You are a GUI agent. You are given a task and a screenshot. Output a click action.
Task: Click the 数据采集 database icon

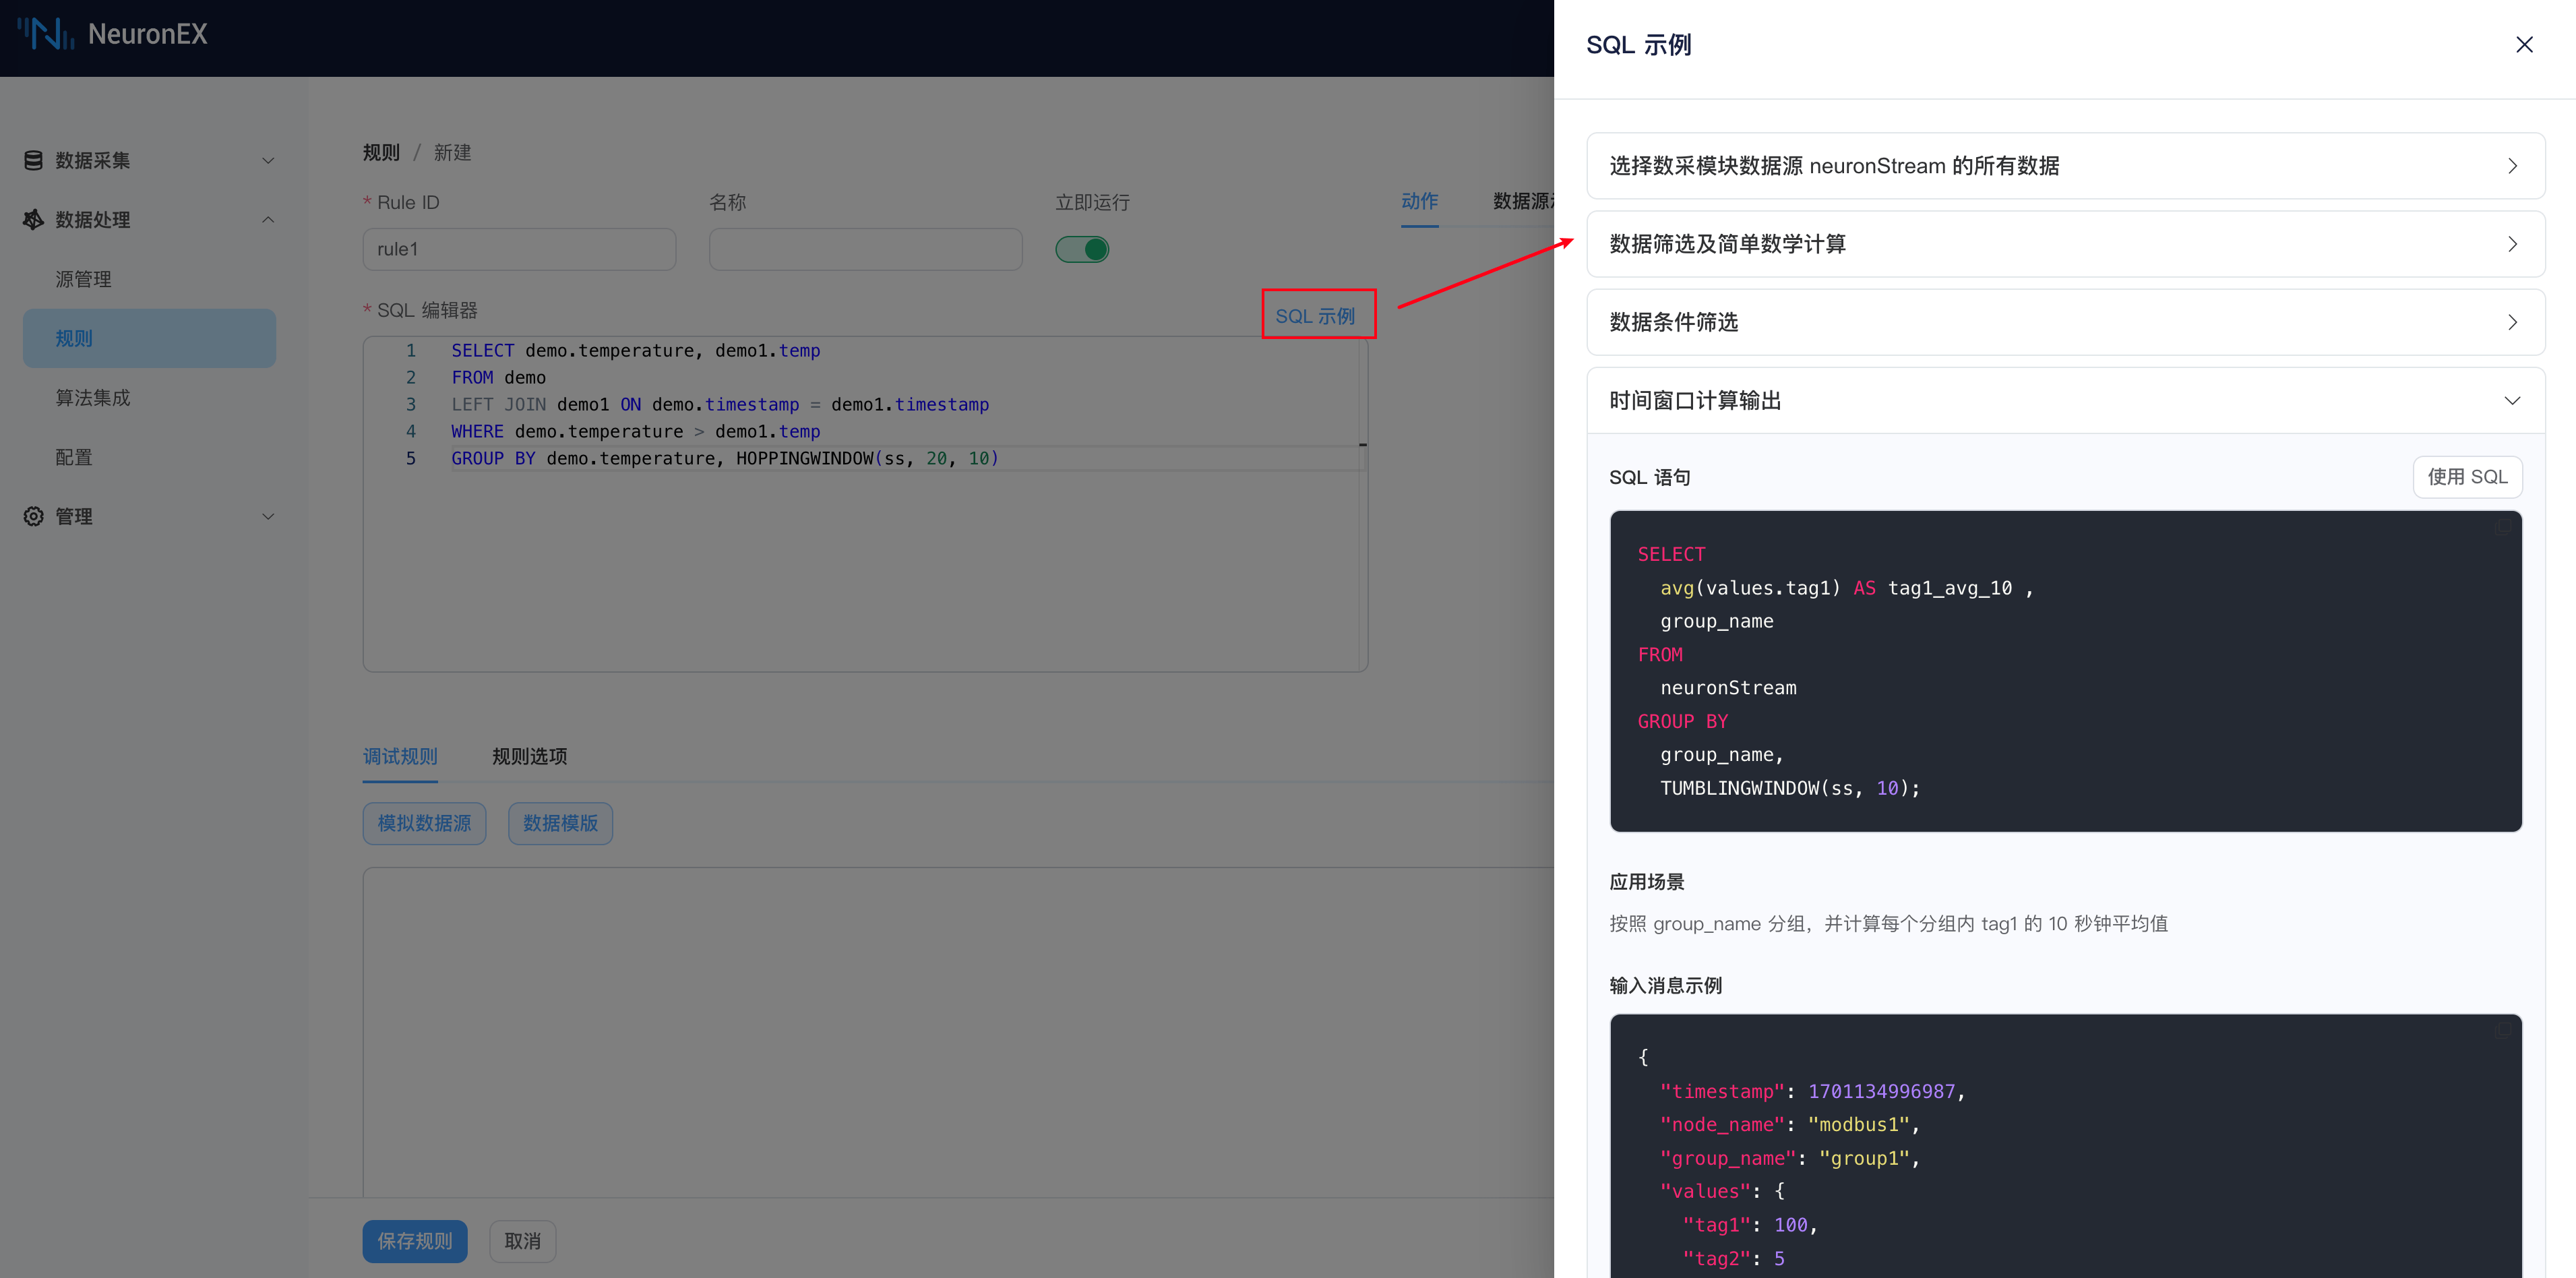coord(33,160)
